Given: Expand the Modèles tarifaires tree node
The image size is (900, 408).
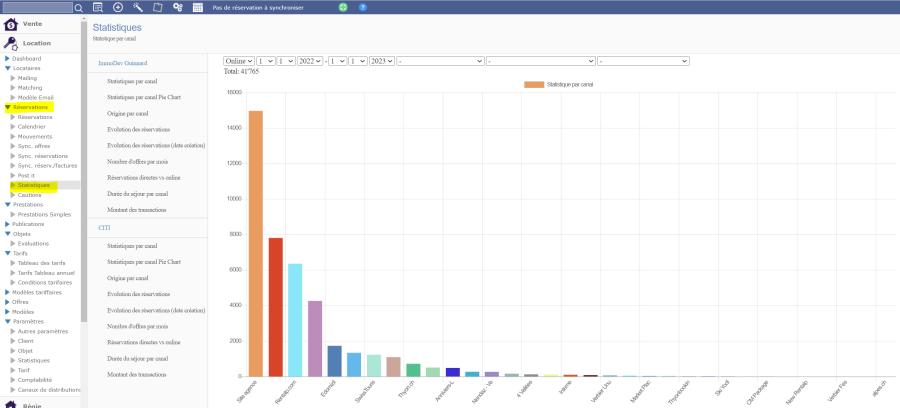Looking at the screenshot, I should (9, 292).
